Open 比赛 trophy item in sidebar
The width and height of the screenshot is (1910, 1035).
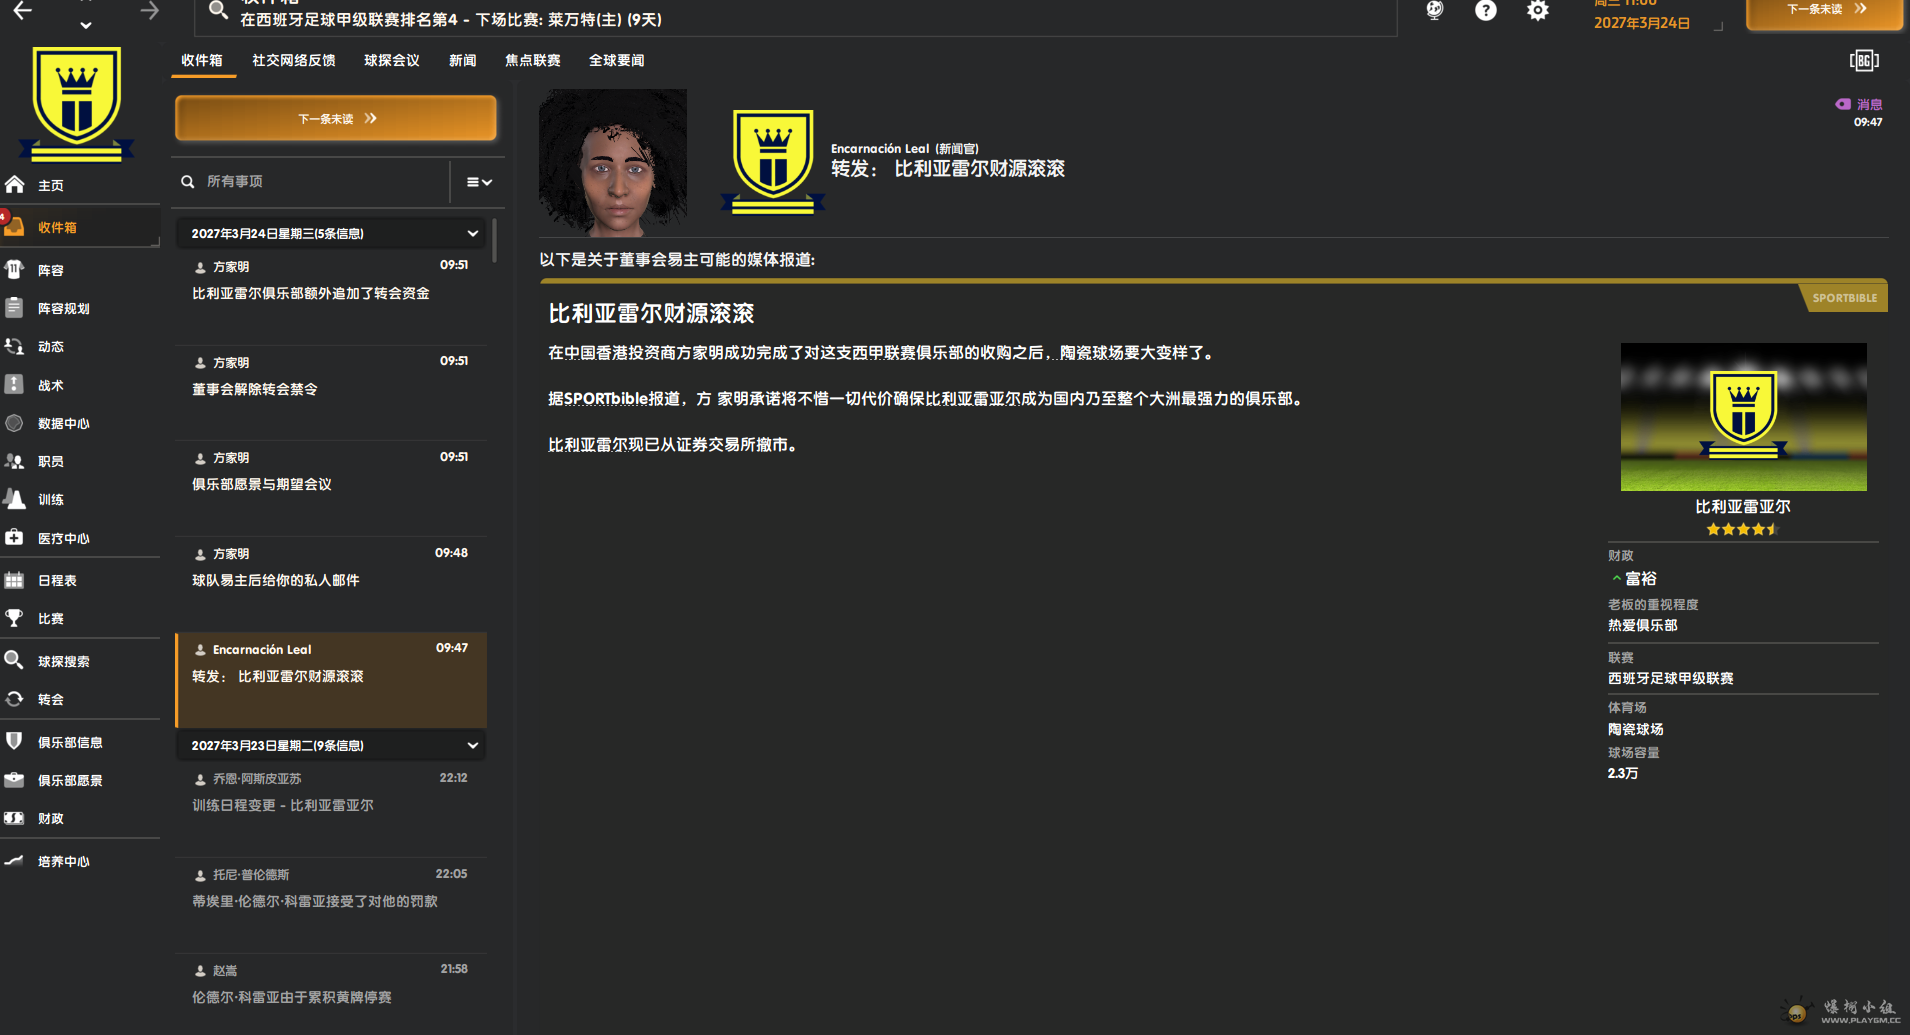pyautogui.click(x=50, y=619)
